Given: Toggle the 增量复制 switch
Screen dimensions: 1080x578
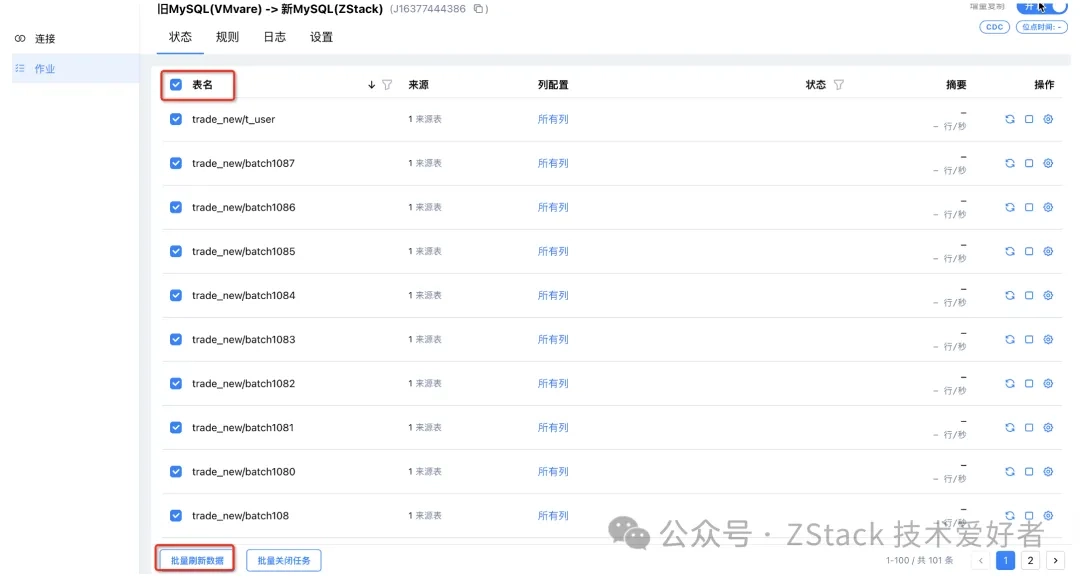Looking at the screenshot, I should pyautogui.click(x=1042, y=7).
